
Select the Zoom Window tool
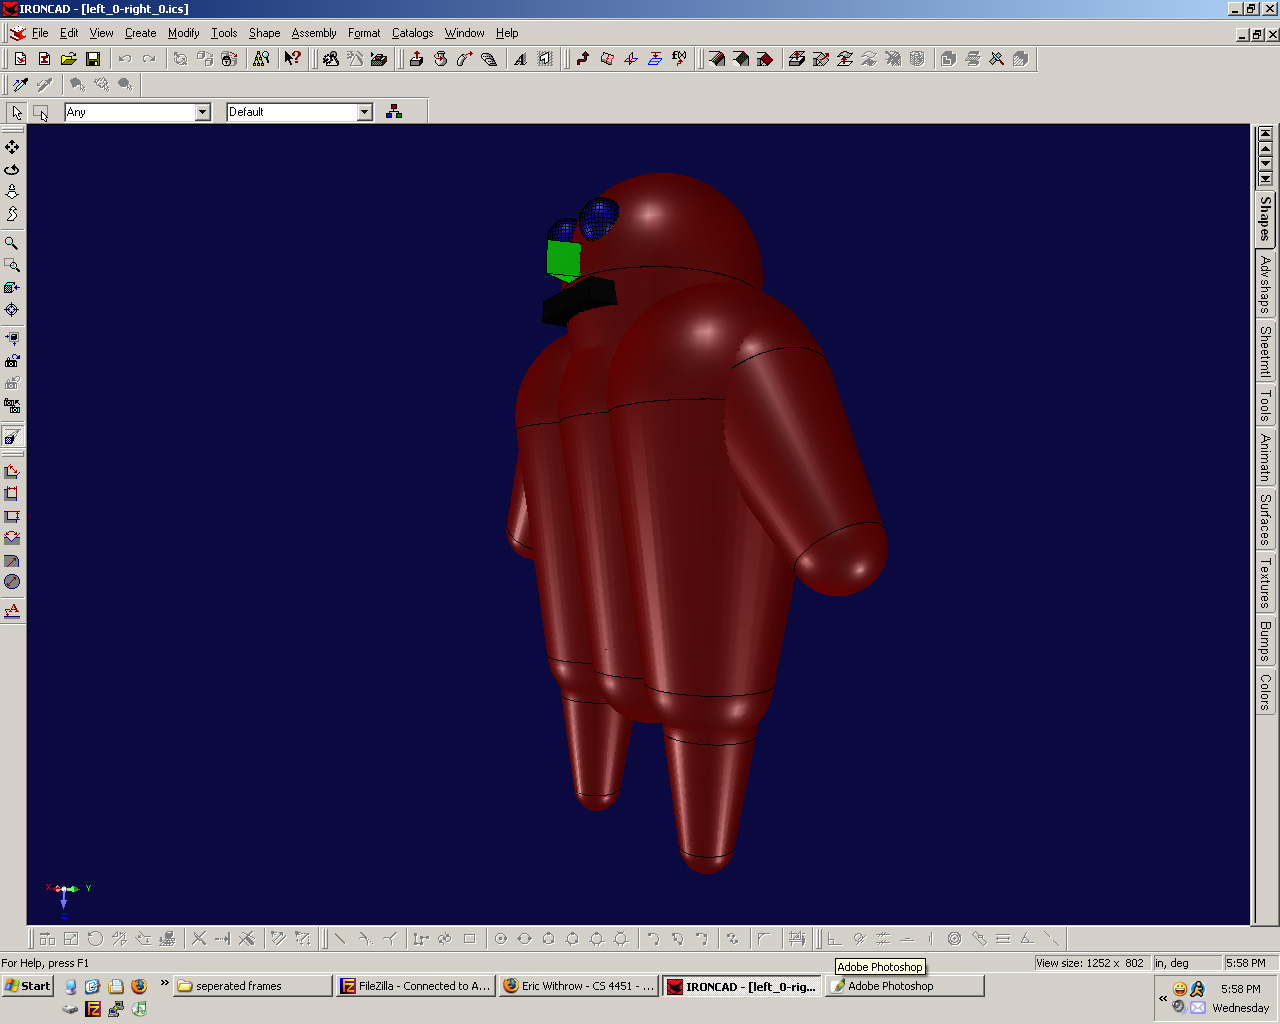12,265
